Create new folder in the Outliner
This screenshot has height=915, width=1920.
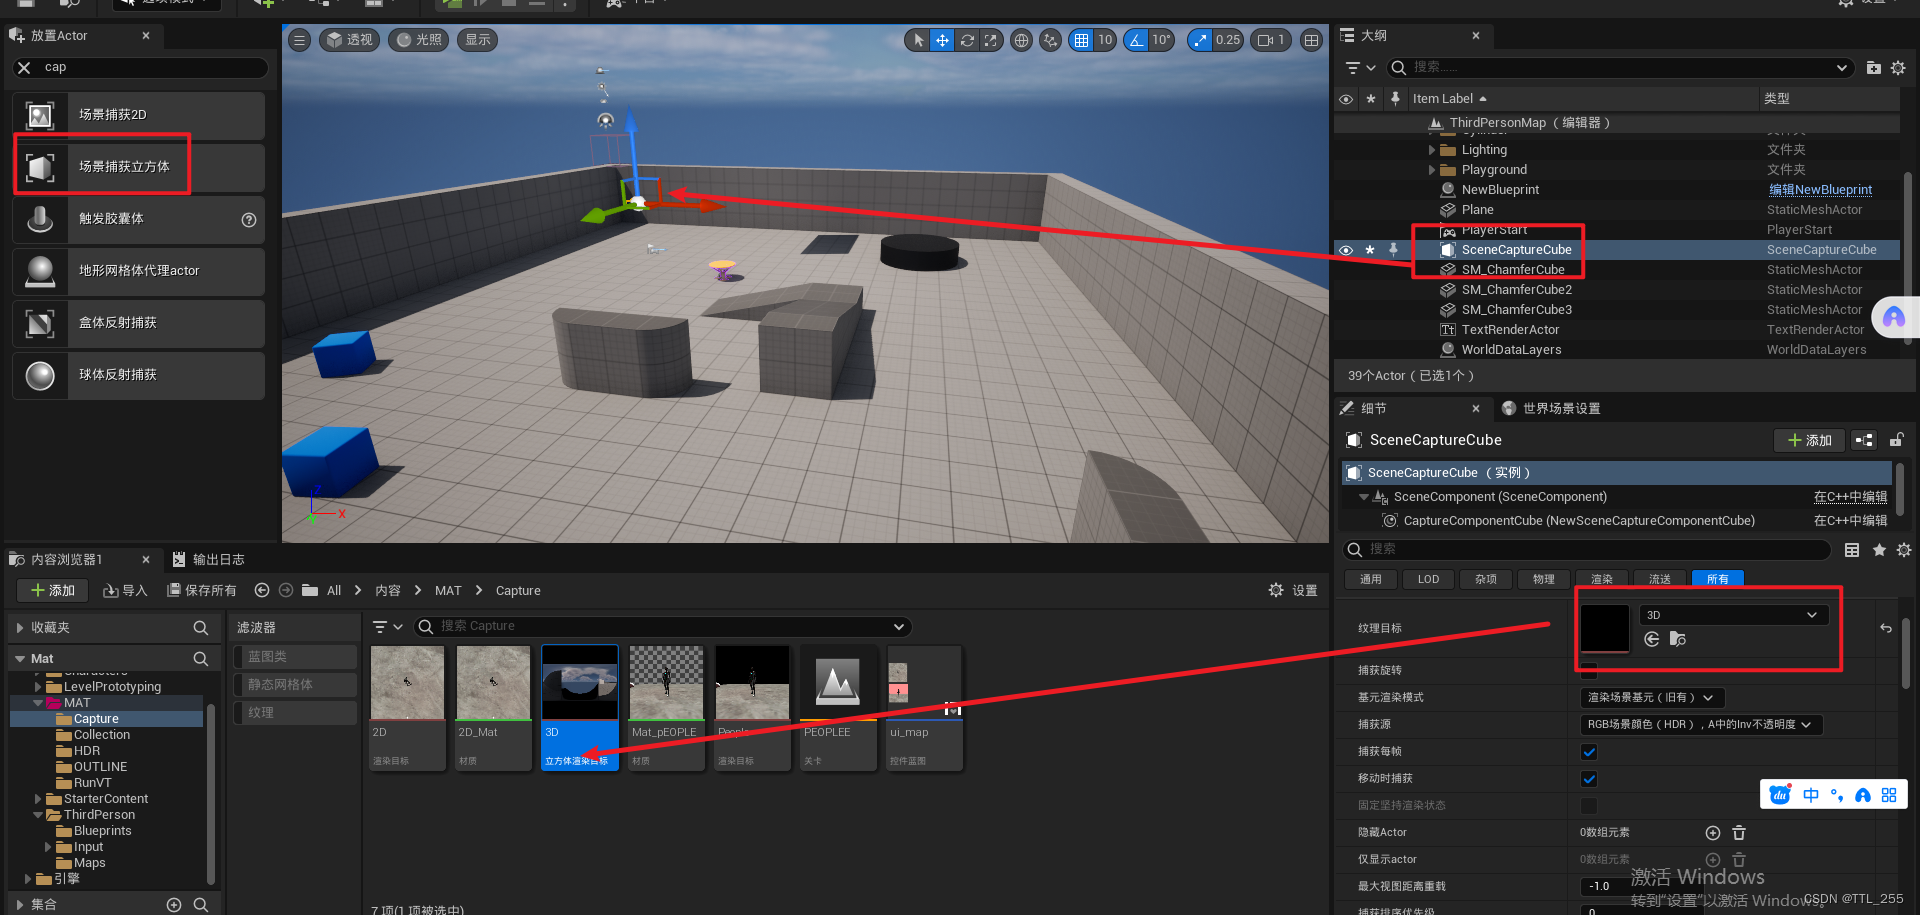click(x=1874, y=68)
